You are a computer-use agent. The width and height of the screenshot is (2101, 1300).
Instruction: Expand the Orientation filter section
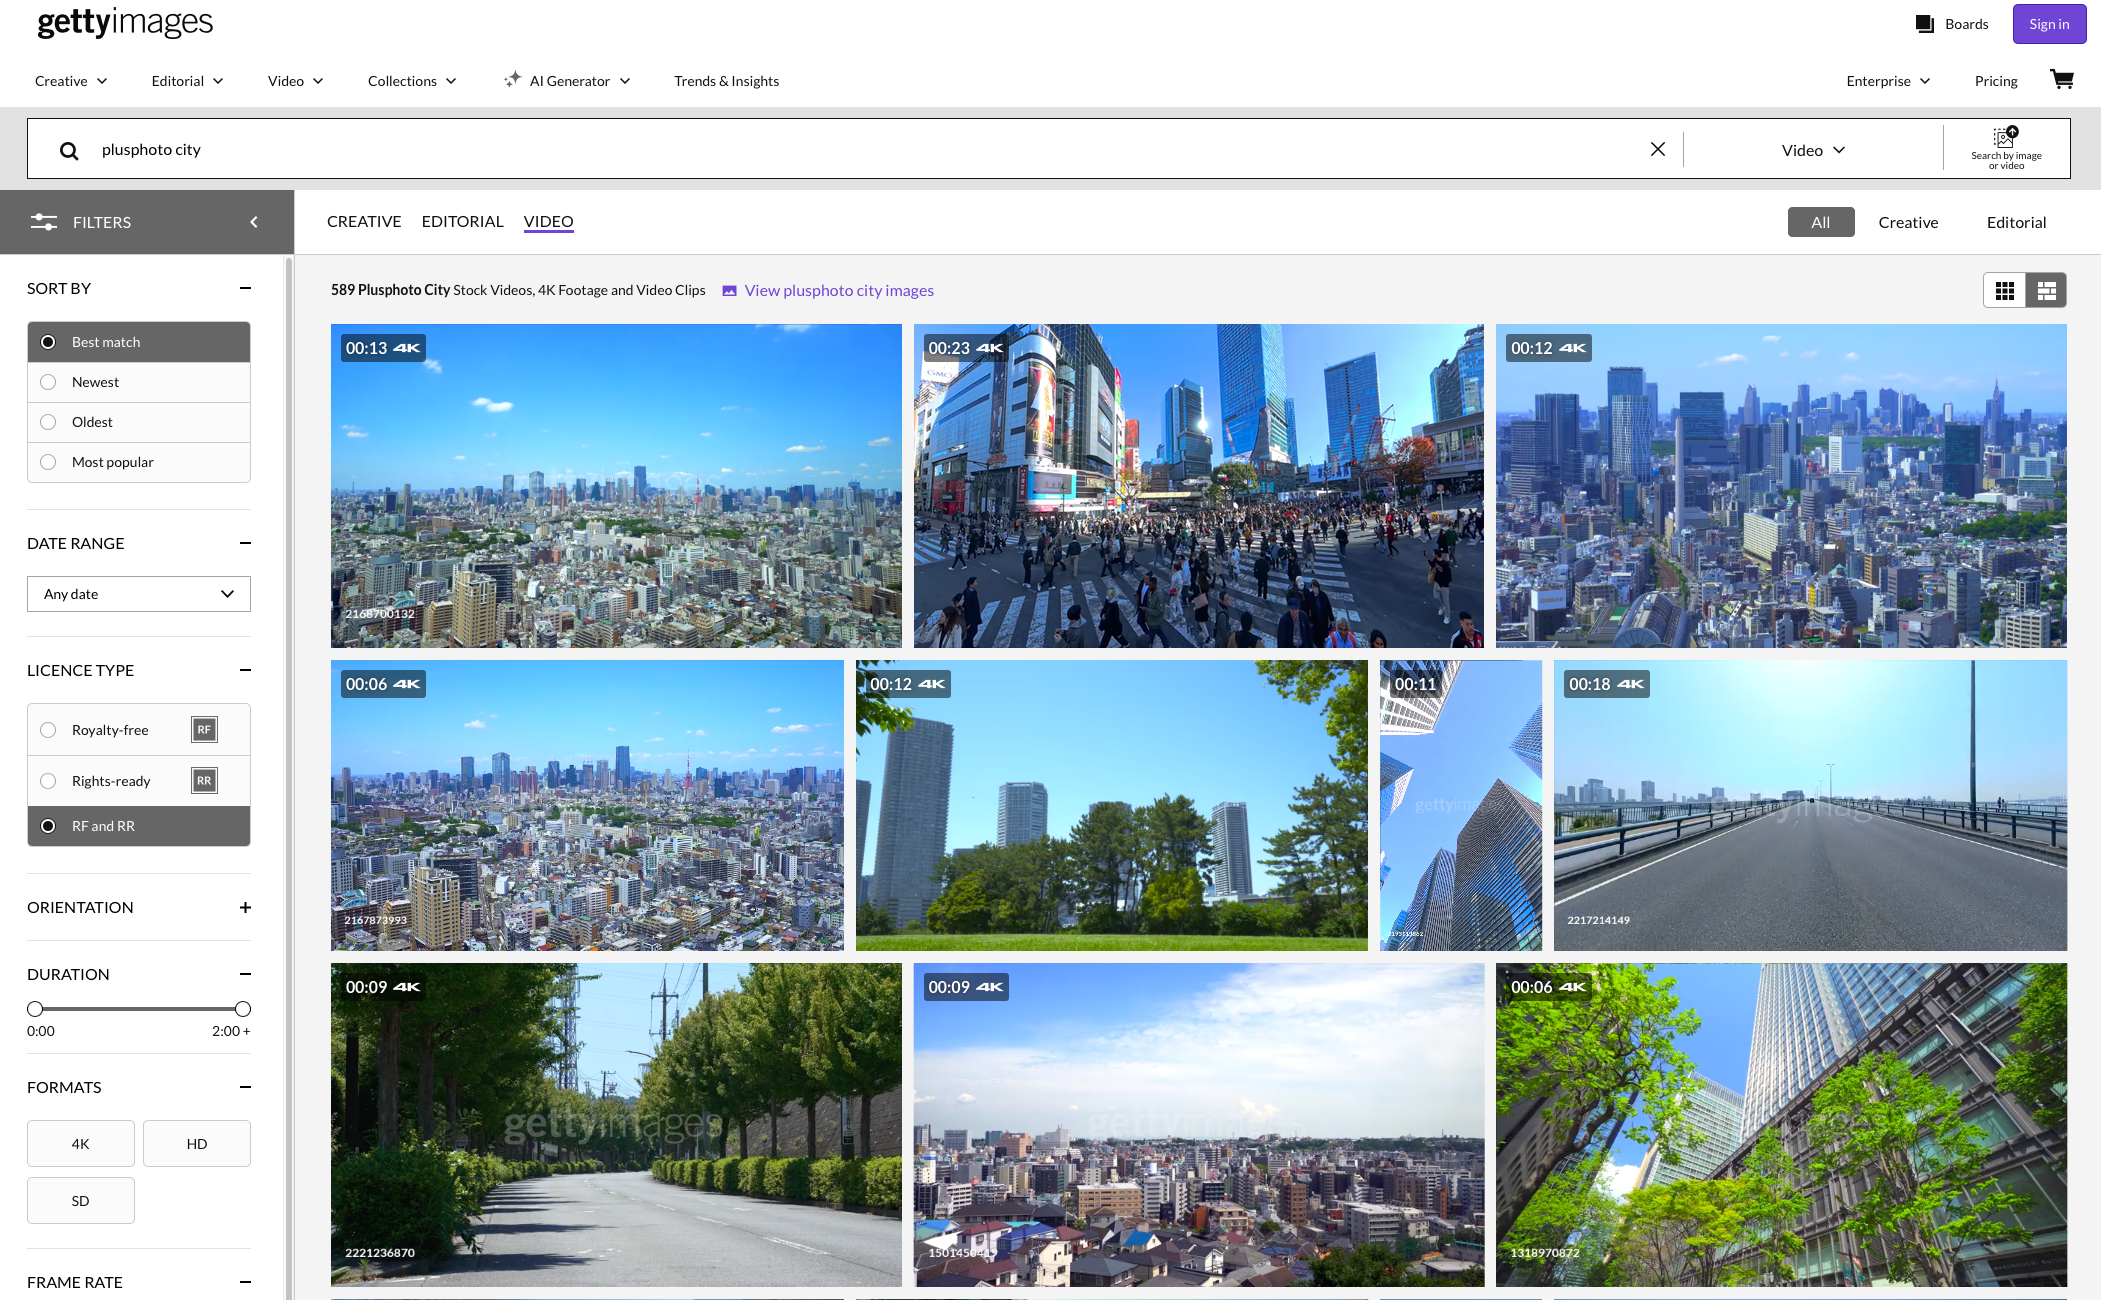point(245,907)
